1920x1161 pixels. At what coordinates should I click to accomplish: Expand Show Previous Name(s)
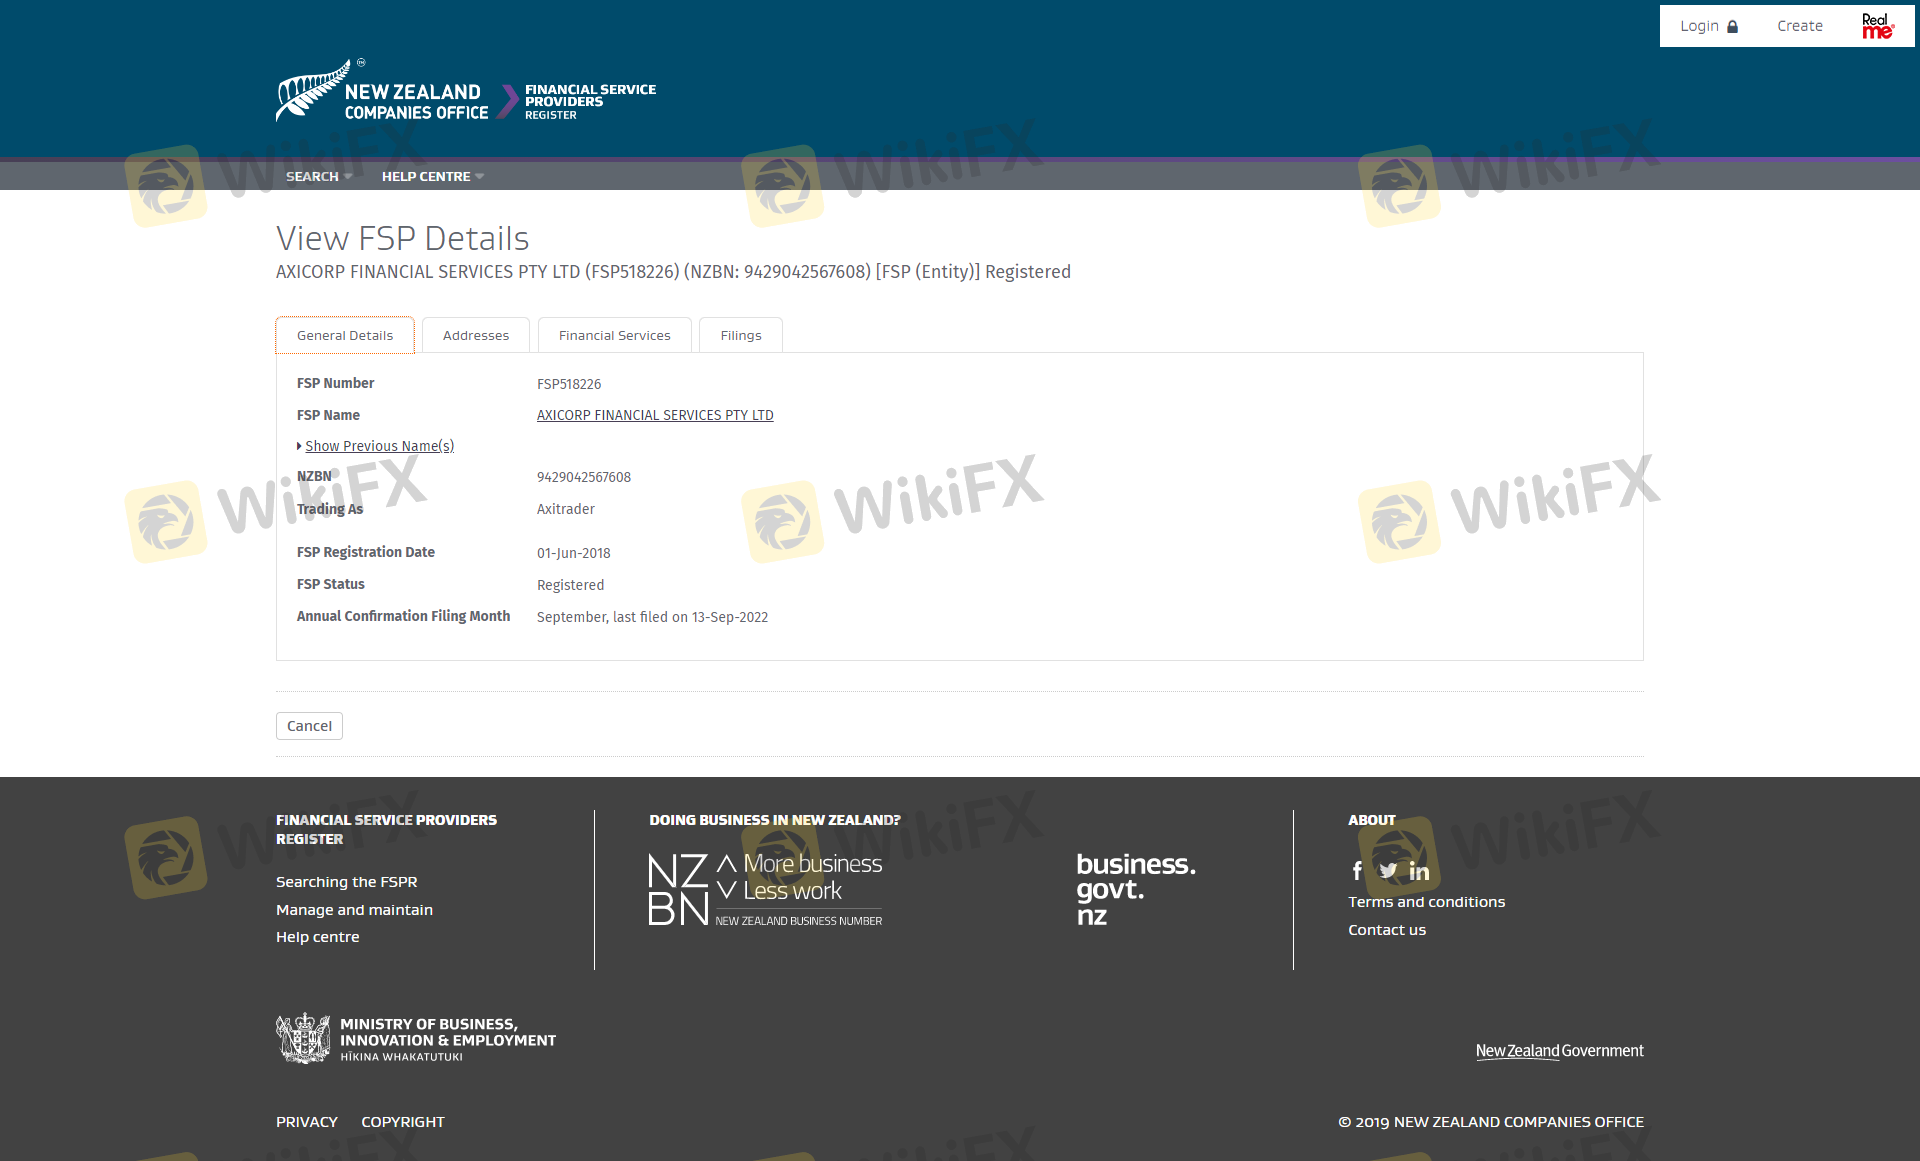[x=378, y=446]
